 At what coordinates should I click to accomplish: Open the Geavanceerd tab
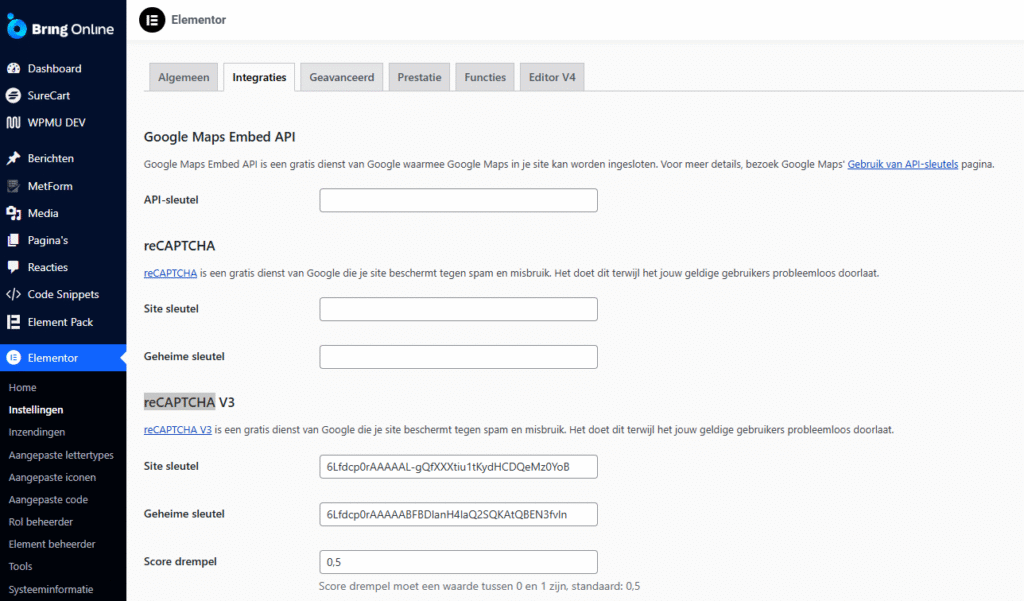tap(341, 77)
